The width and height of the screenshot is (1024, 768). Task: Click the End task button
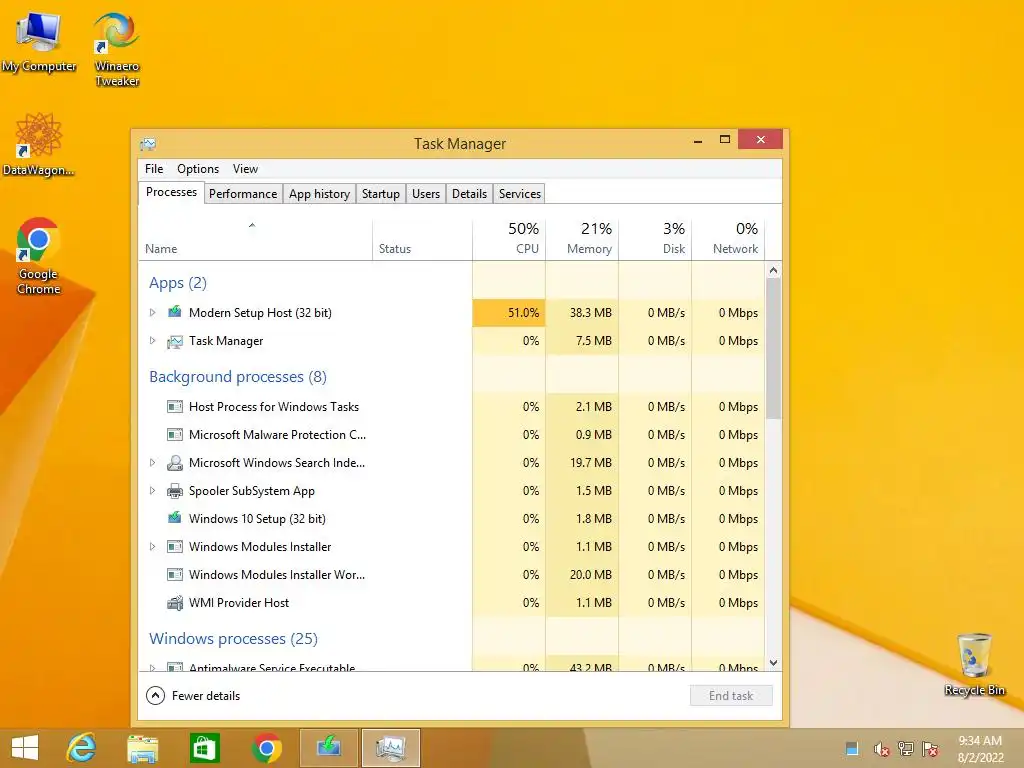(x=731, y=696)
